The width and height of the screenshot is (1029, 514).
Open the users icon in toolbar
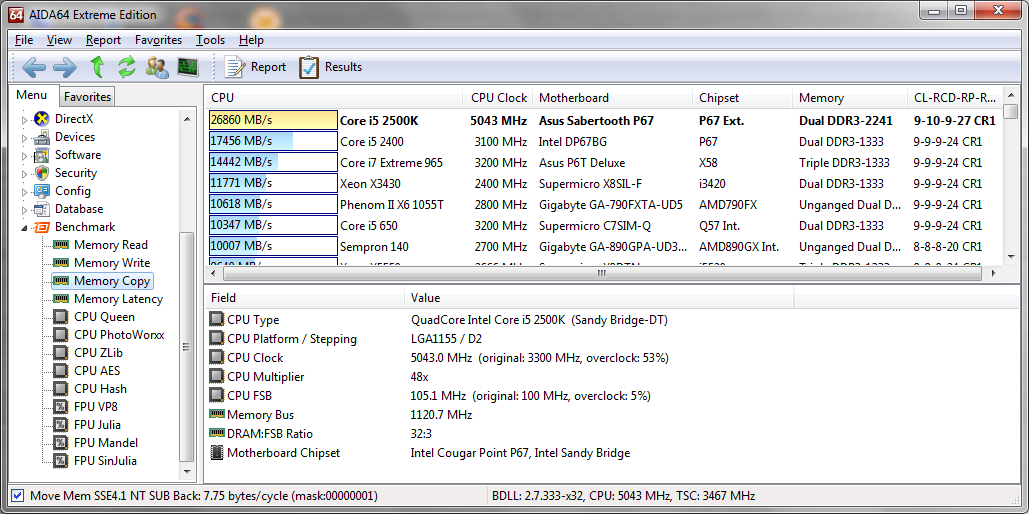pos(158,67)
